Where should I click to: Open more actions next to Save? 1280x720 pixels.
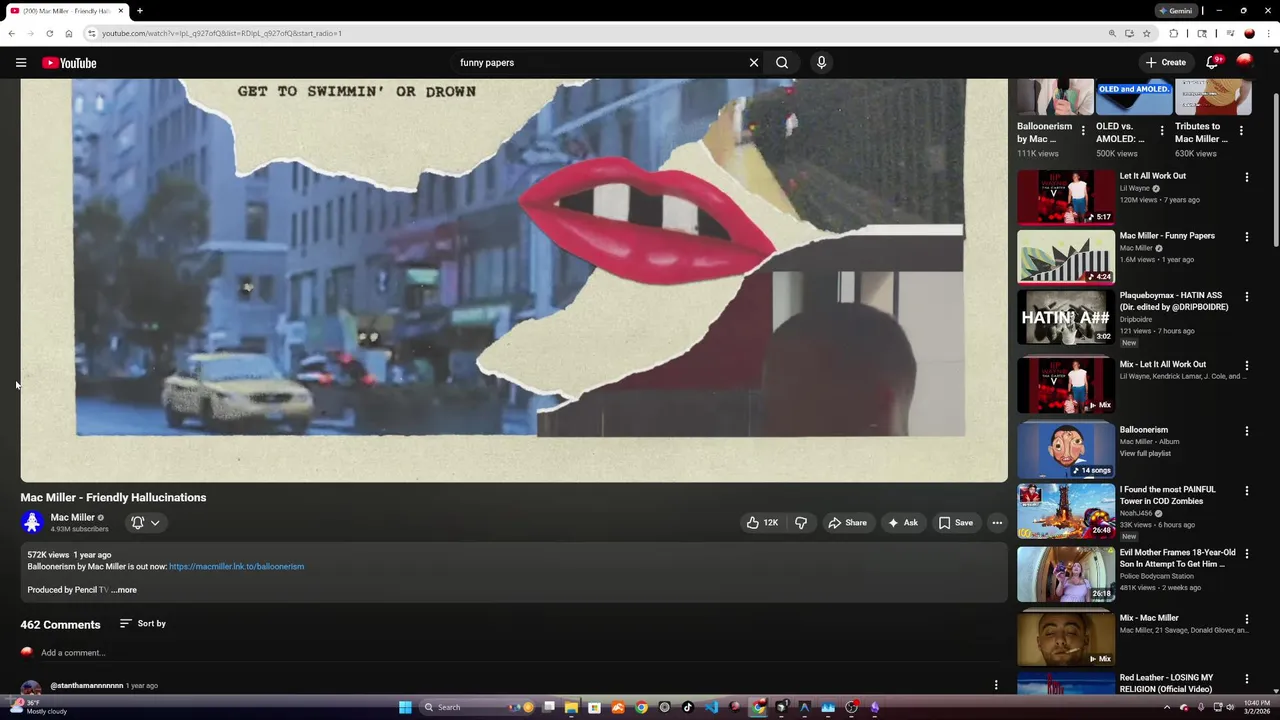coord(997,523)
